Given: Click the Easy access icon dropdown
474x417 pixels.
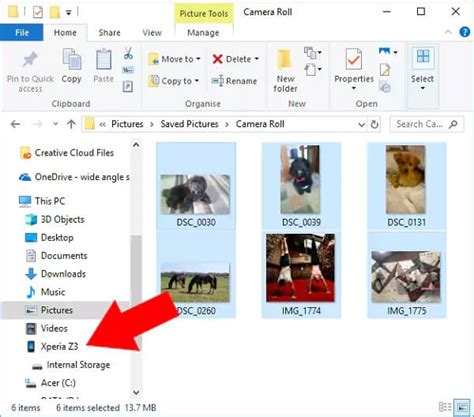Looking at the screenshot, I should [x=312, y=70].
